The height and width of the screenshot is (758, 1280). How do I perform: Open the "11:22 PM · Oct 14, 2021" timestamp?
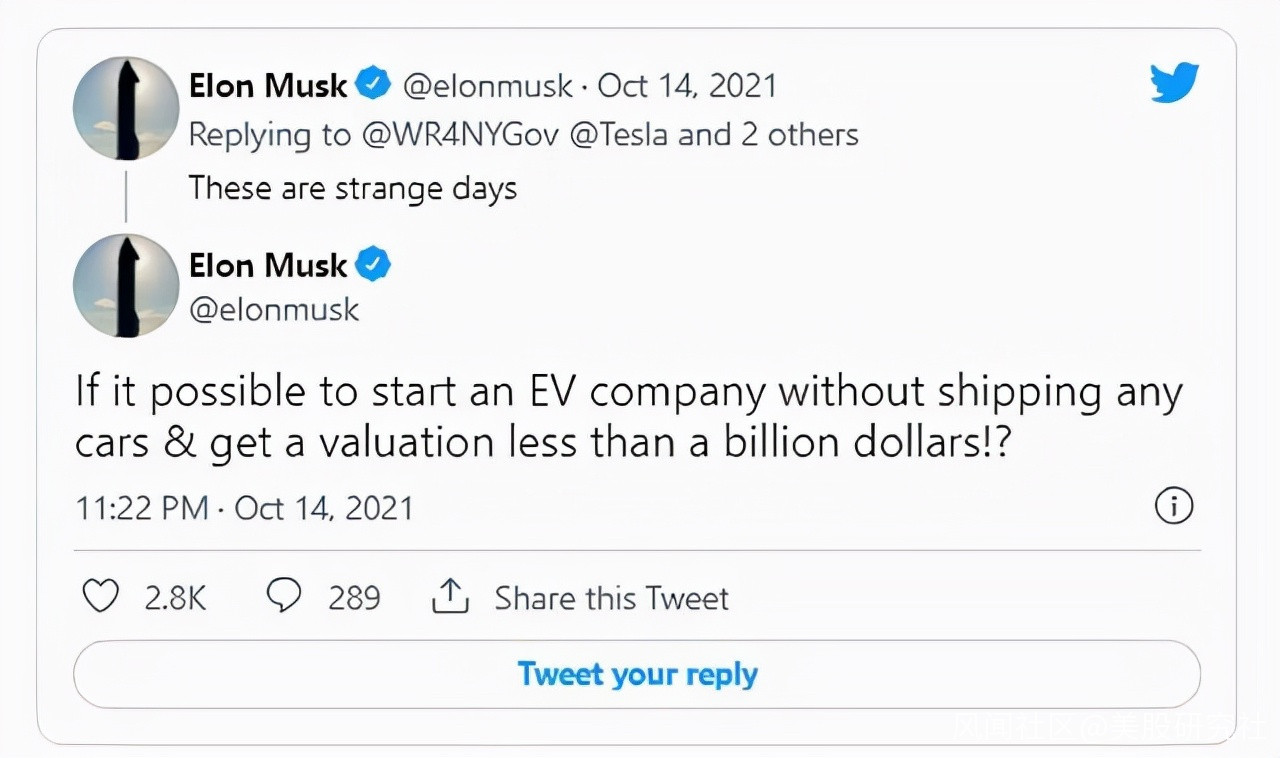(244, 508)
